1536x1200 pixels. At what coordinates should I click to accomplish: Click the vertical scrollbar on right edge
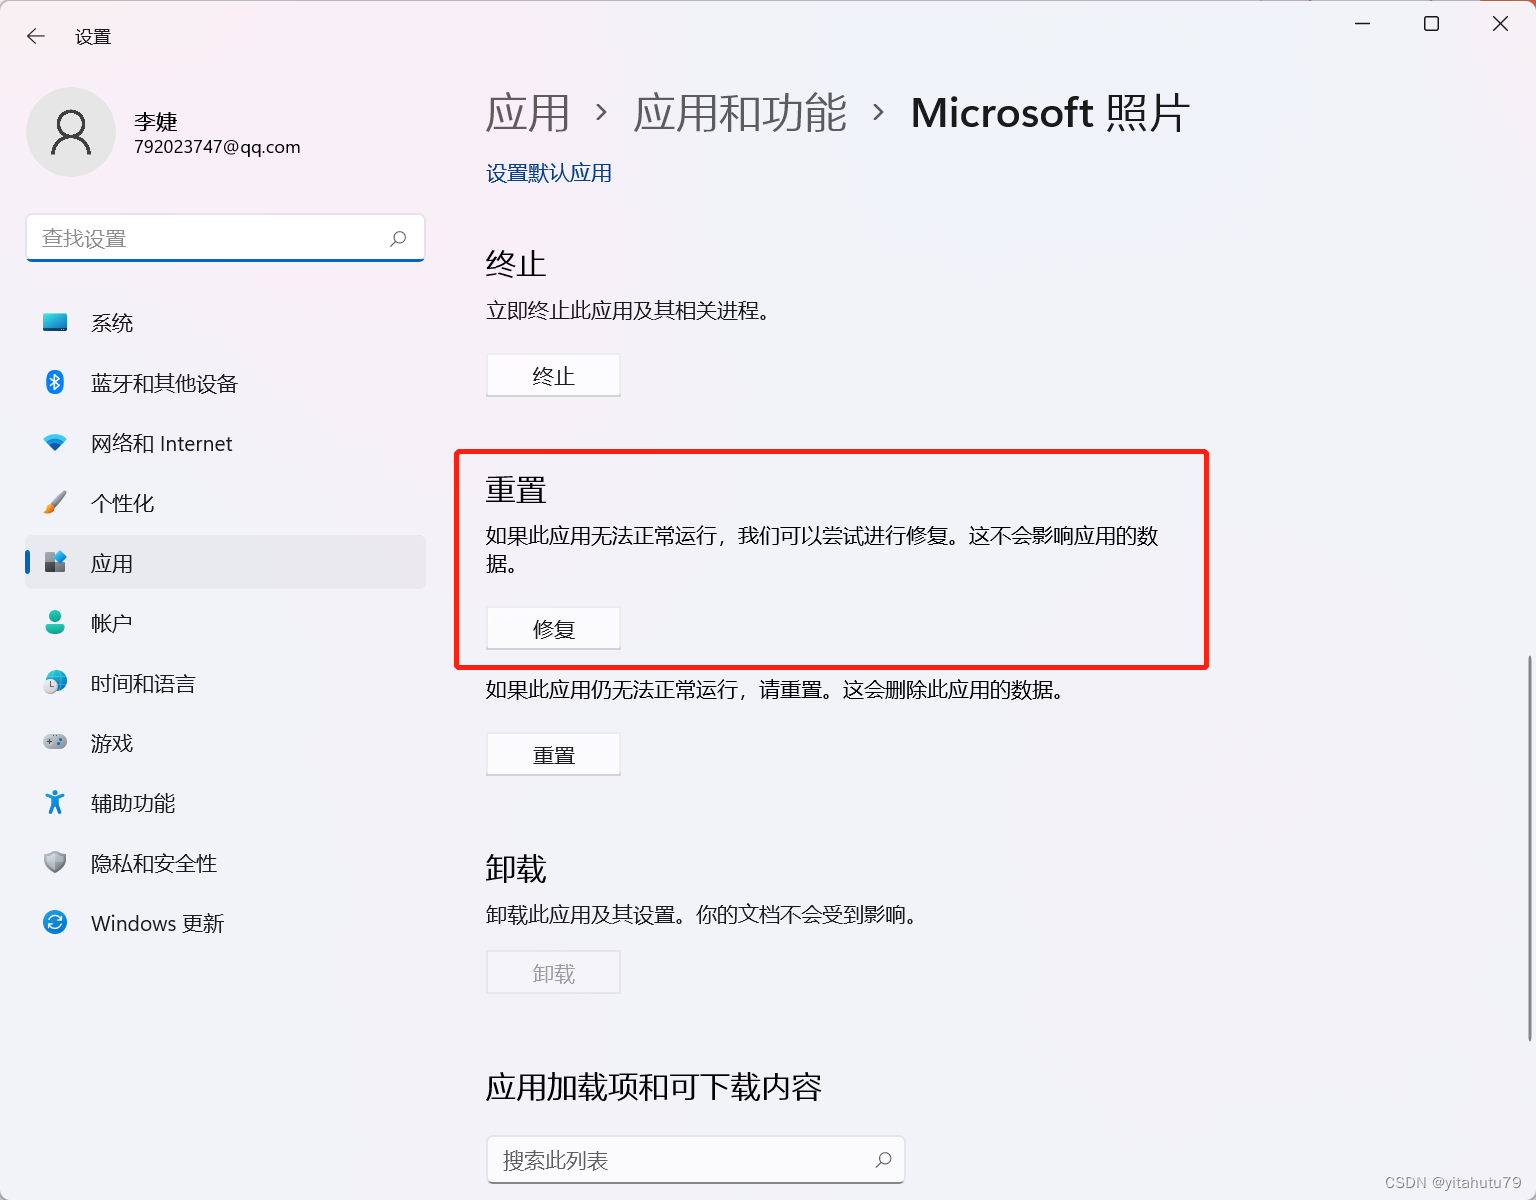pyautogui.click(x=1529, y=848)
